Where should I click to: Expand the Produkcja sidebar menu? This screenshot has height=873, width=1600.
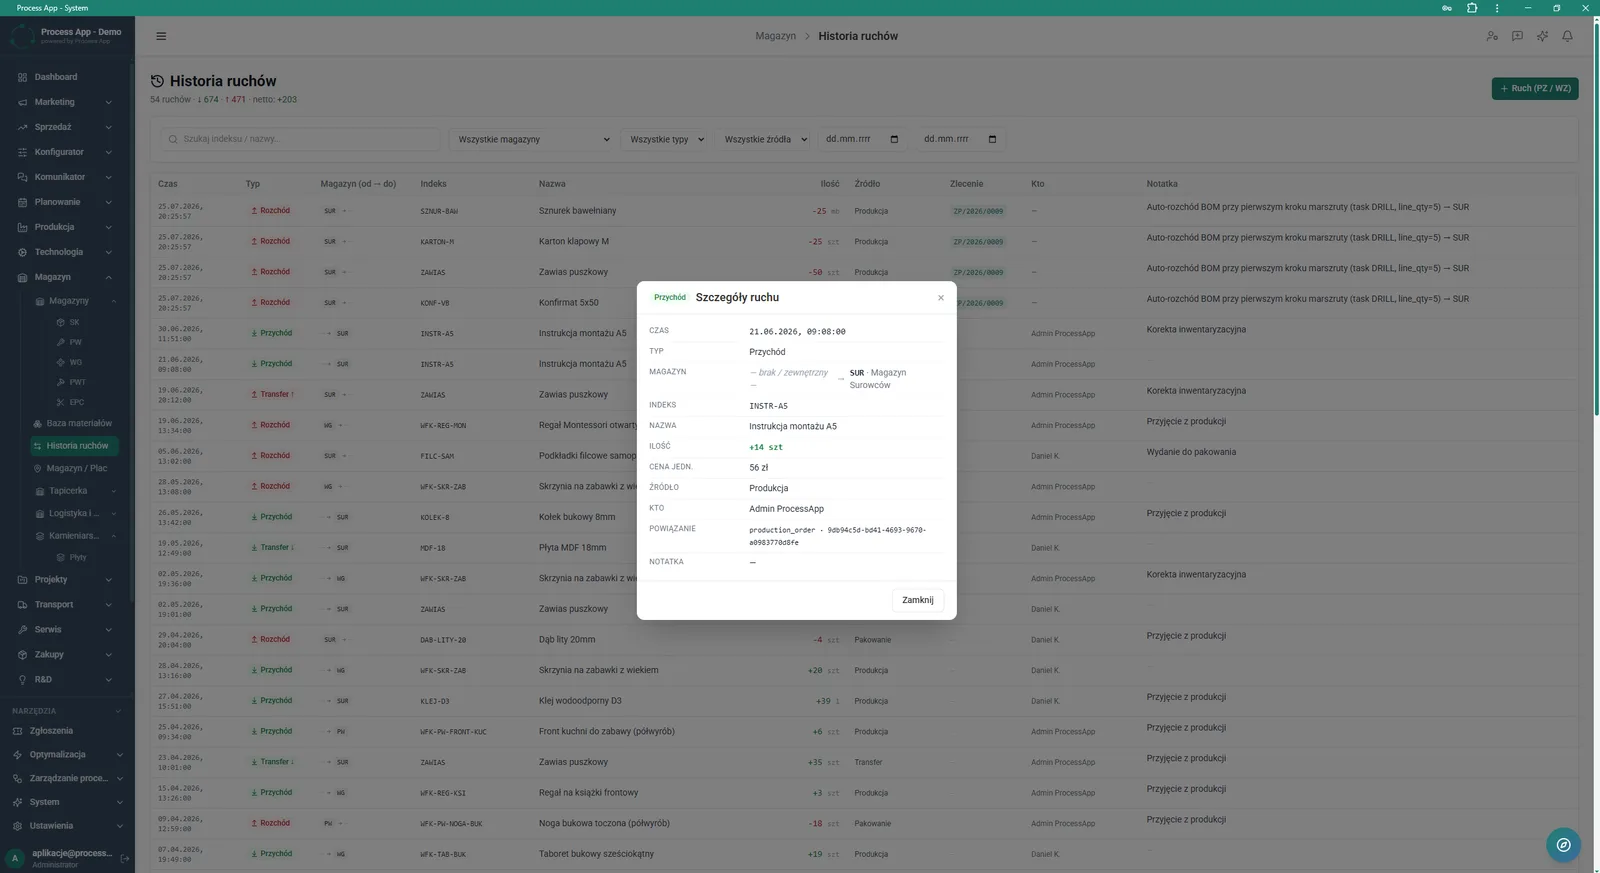coord(66,227)
